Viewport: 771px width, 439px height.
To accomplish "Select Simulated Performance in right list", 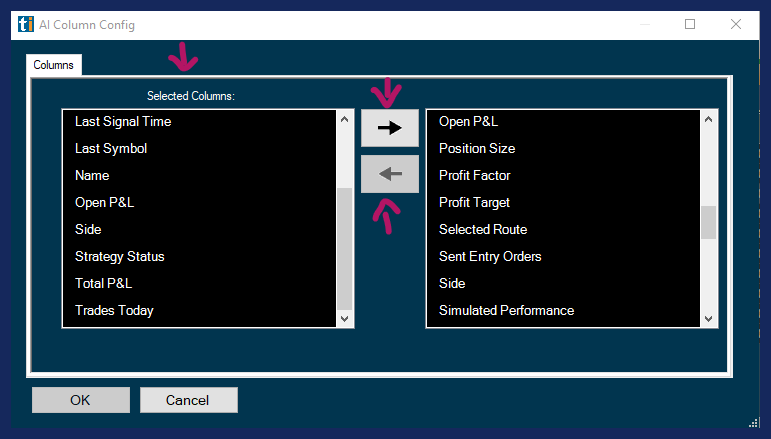I will (506, 311).
